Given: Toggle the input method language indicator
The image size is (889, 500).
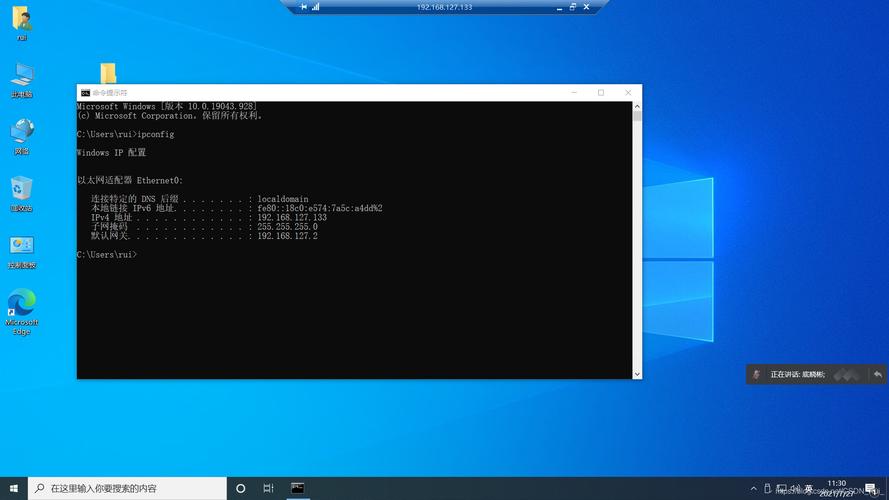Looking at the screenshot, I should (x=808, y=488).
